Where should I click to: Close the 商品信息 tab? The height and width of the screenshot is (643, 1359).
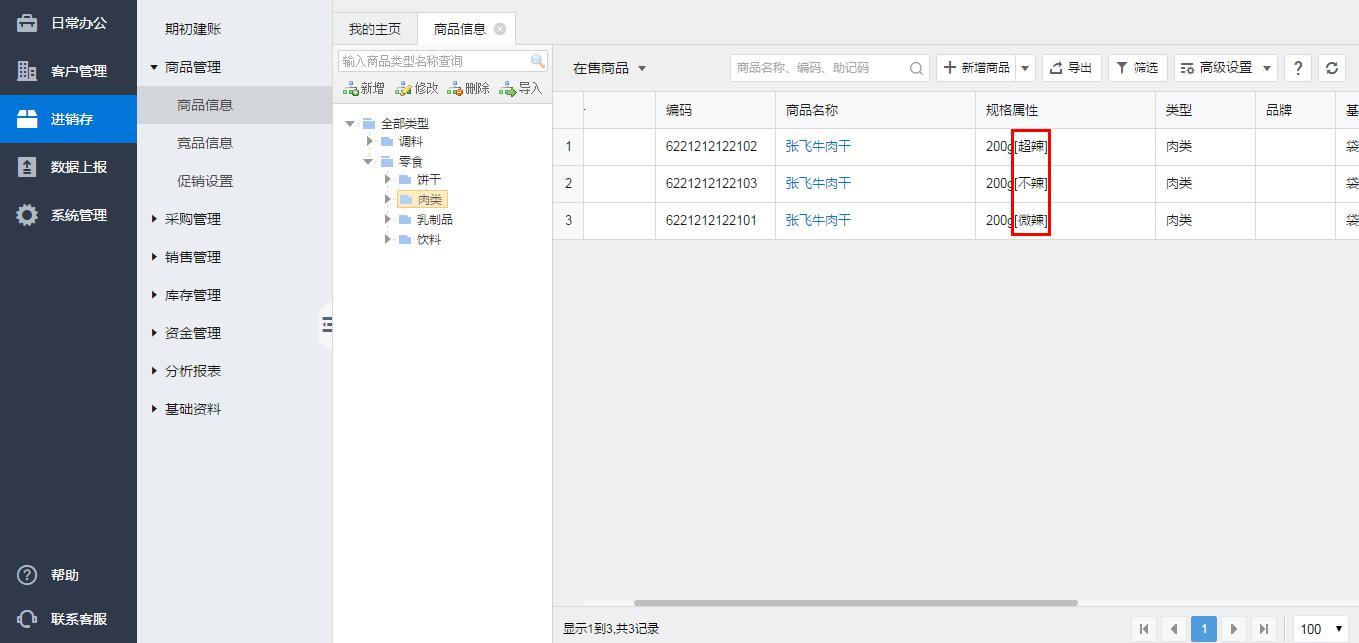[x=500, y=29]
